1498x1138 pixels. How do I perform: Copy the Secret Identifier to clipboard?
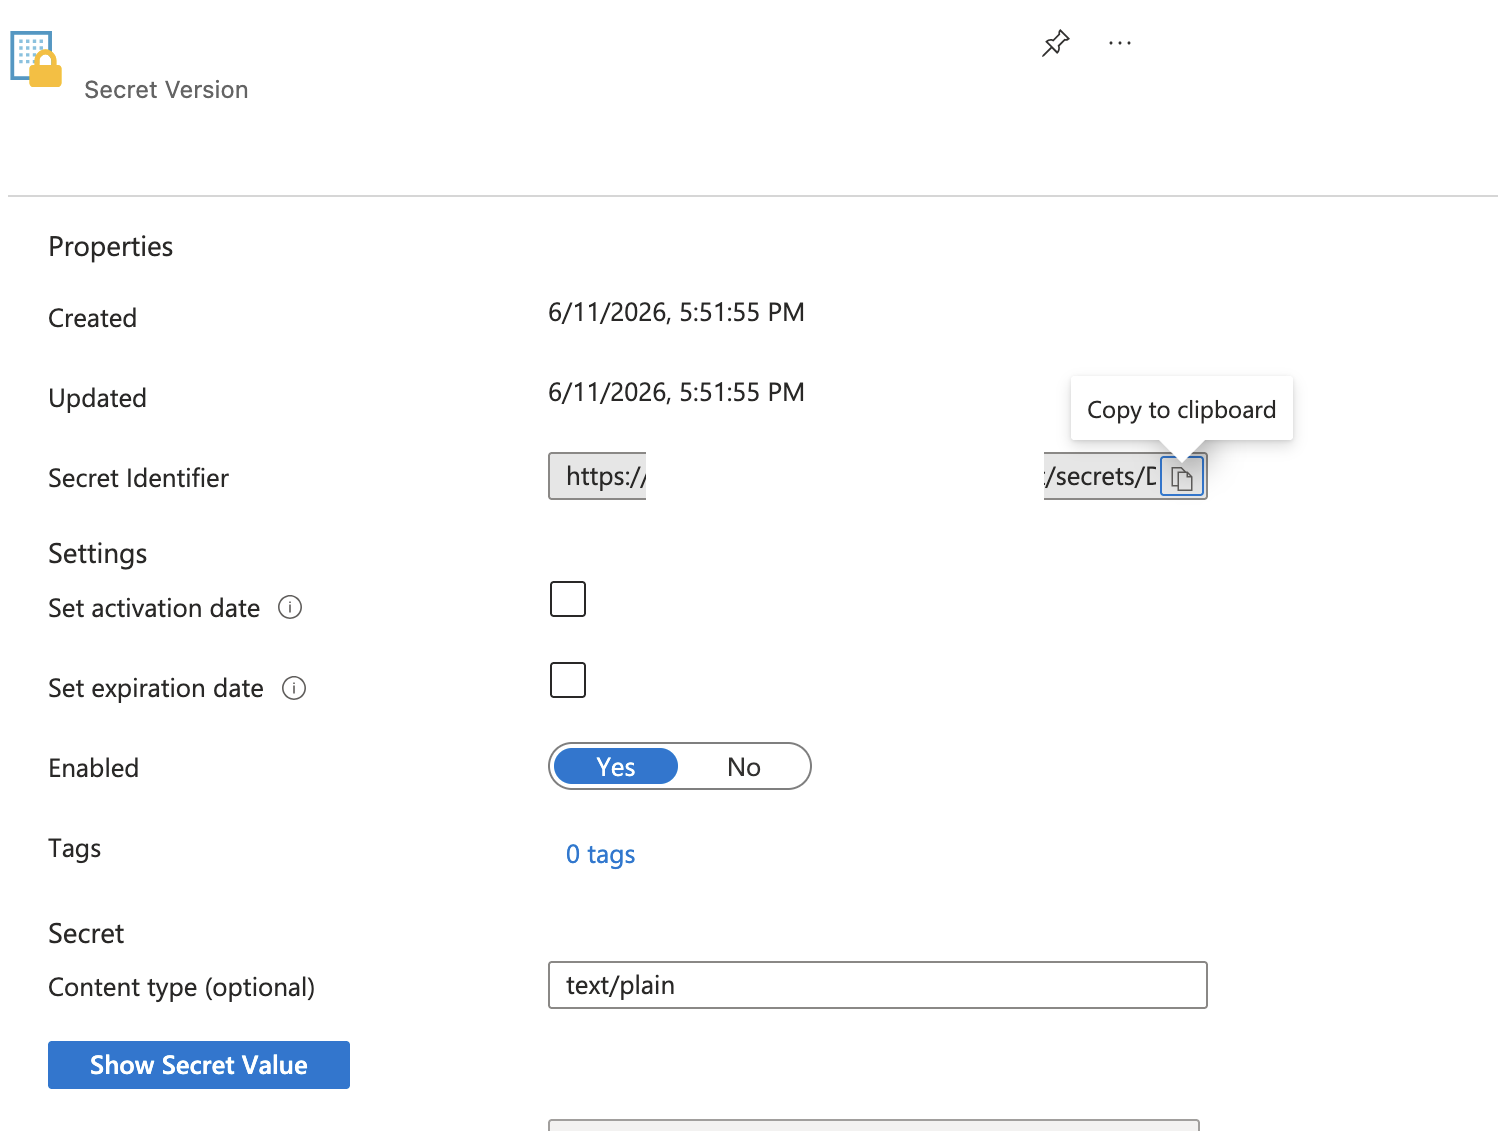click(x=1182, y=477)
